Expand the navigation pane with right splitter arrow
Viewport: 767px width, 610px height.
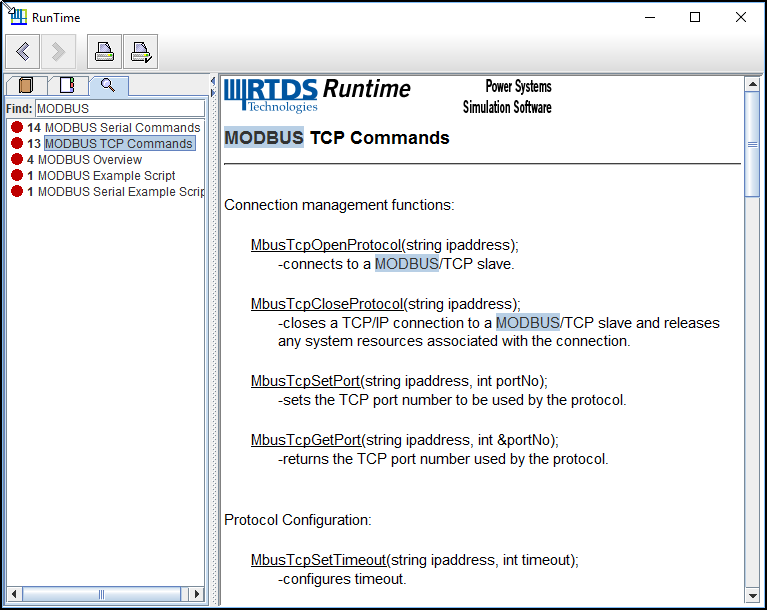point(213,92)
